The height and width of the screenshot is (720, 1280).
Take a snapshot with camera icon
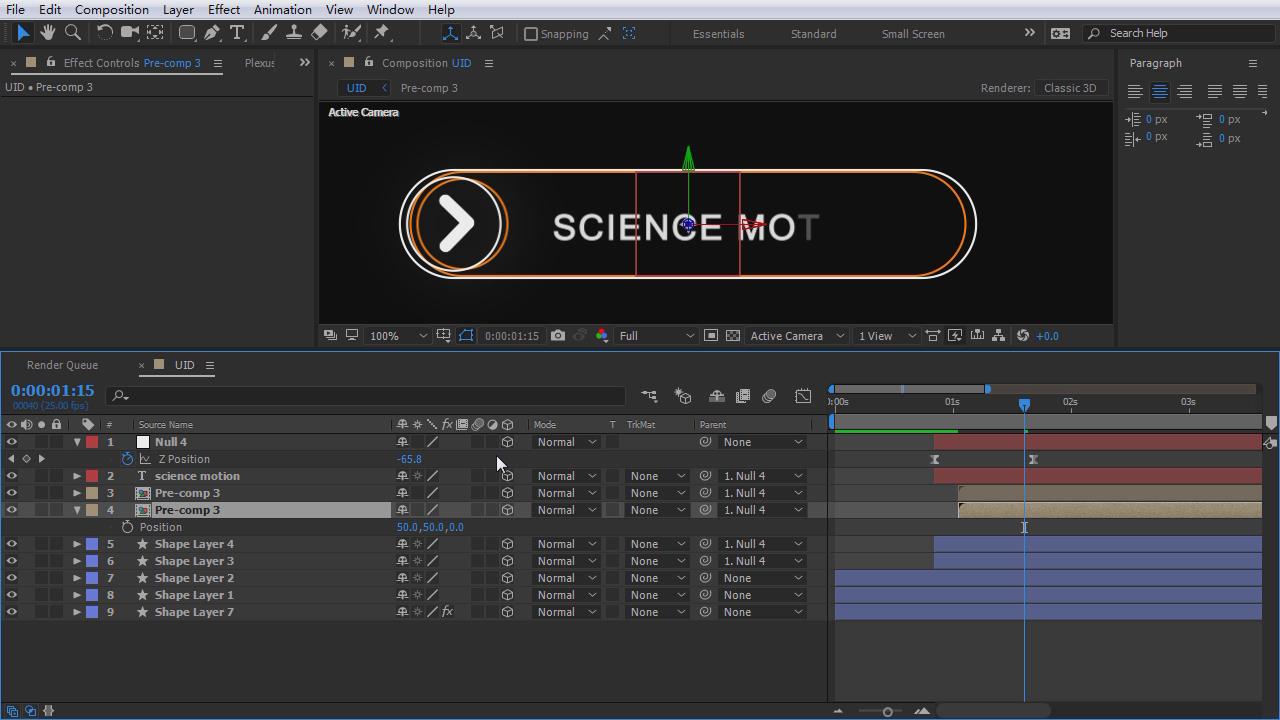pyautogui.click(x=558, y=336)
